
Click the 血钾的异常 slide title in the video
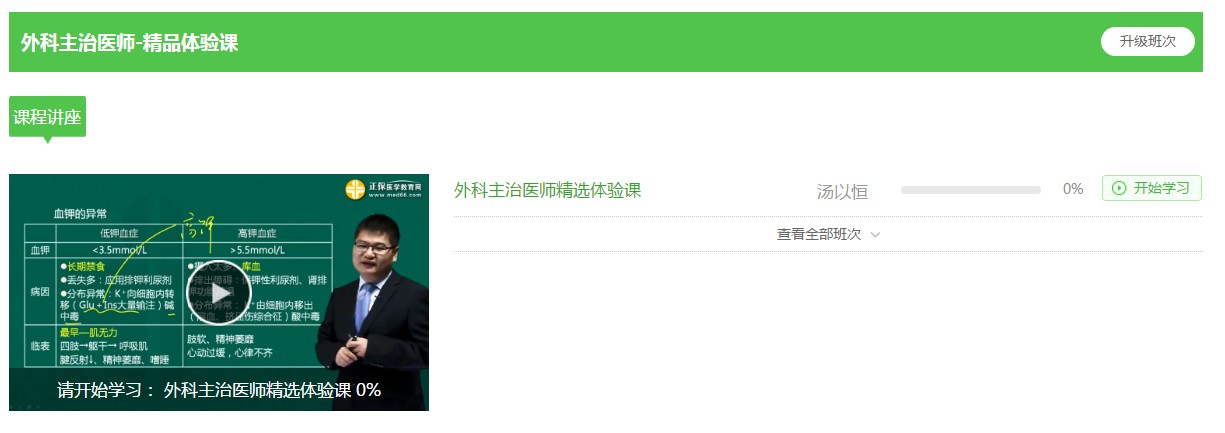[80, 213]
